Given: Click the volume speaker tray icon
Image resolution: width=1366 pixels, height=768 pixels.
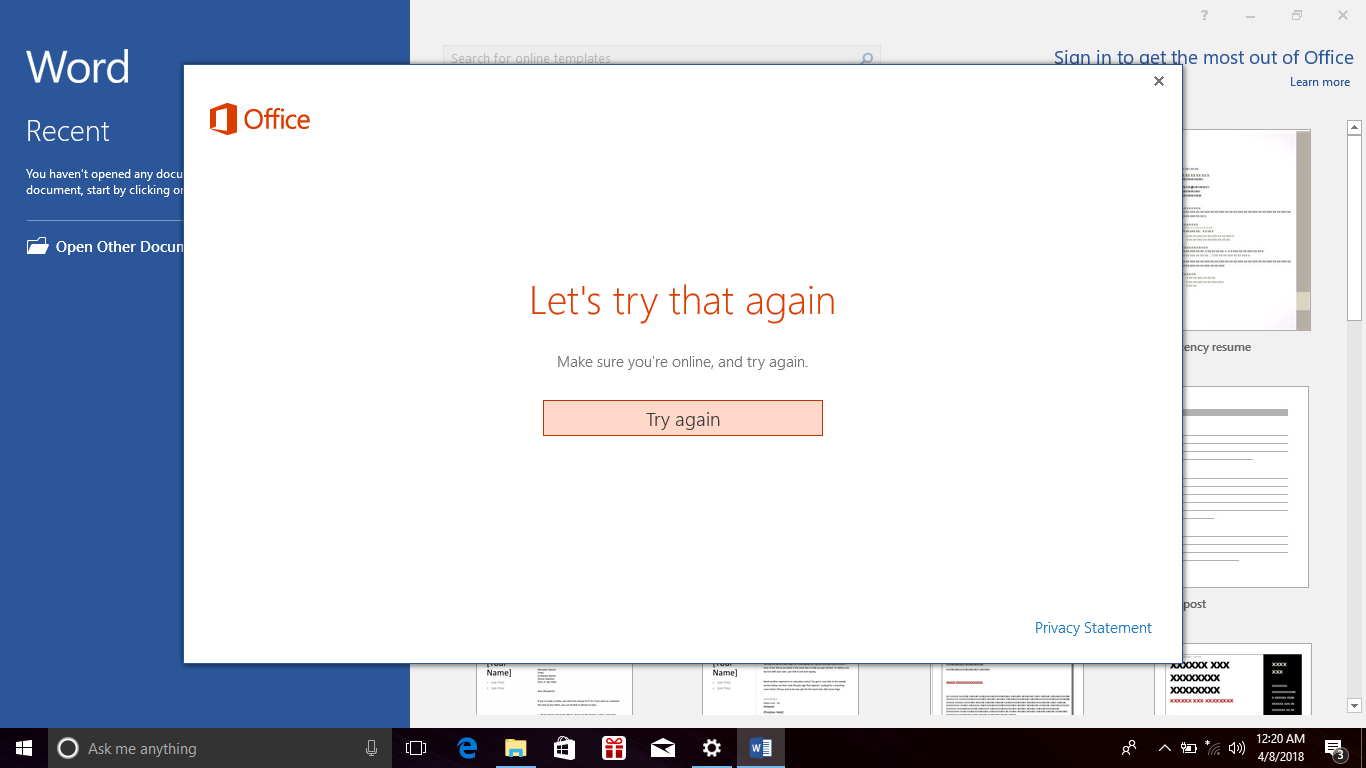Looking at the screenshot, I should pos(1237,748).
